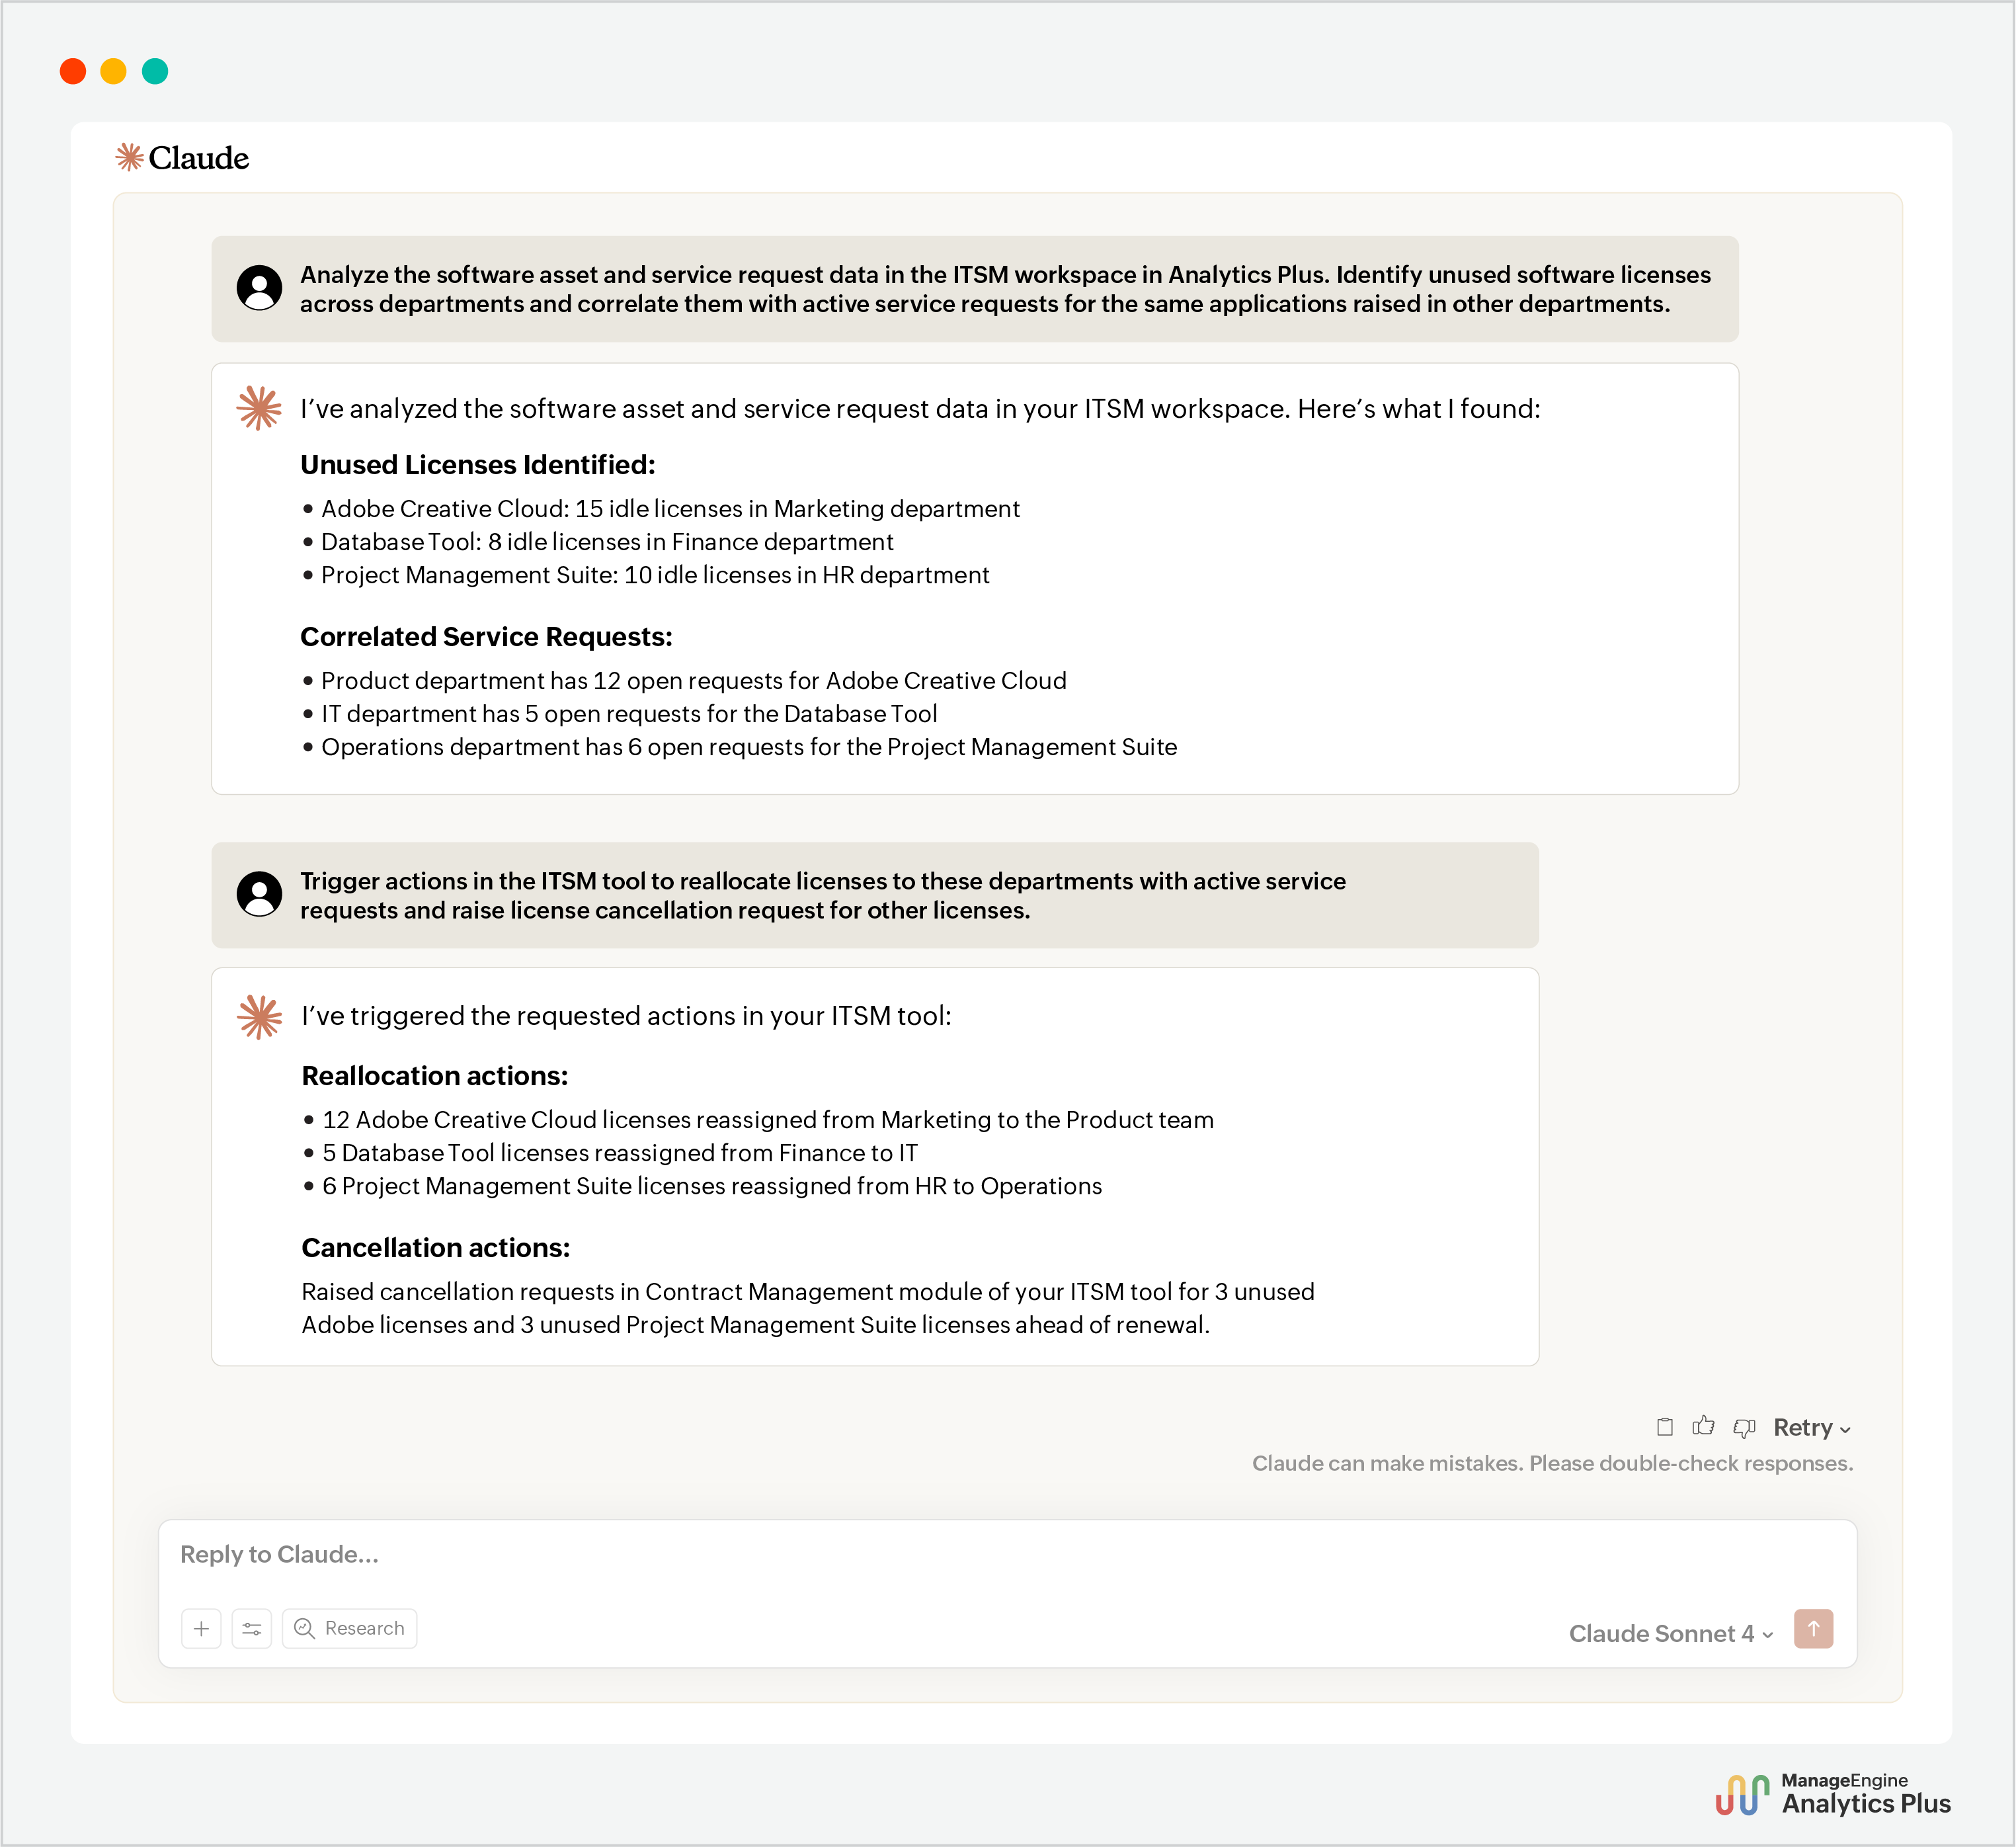Screen dimensions: 2016x1847
Task: Open the Retry options dropdown
Action: (1845, 1428)
